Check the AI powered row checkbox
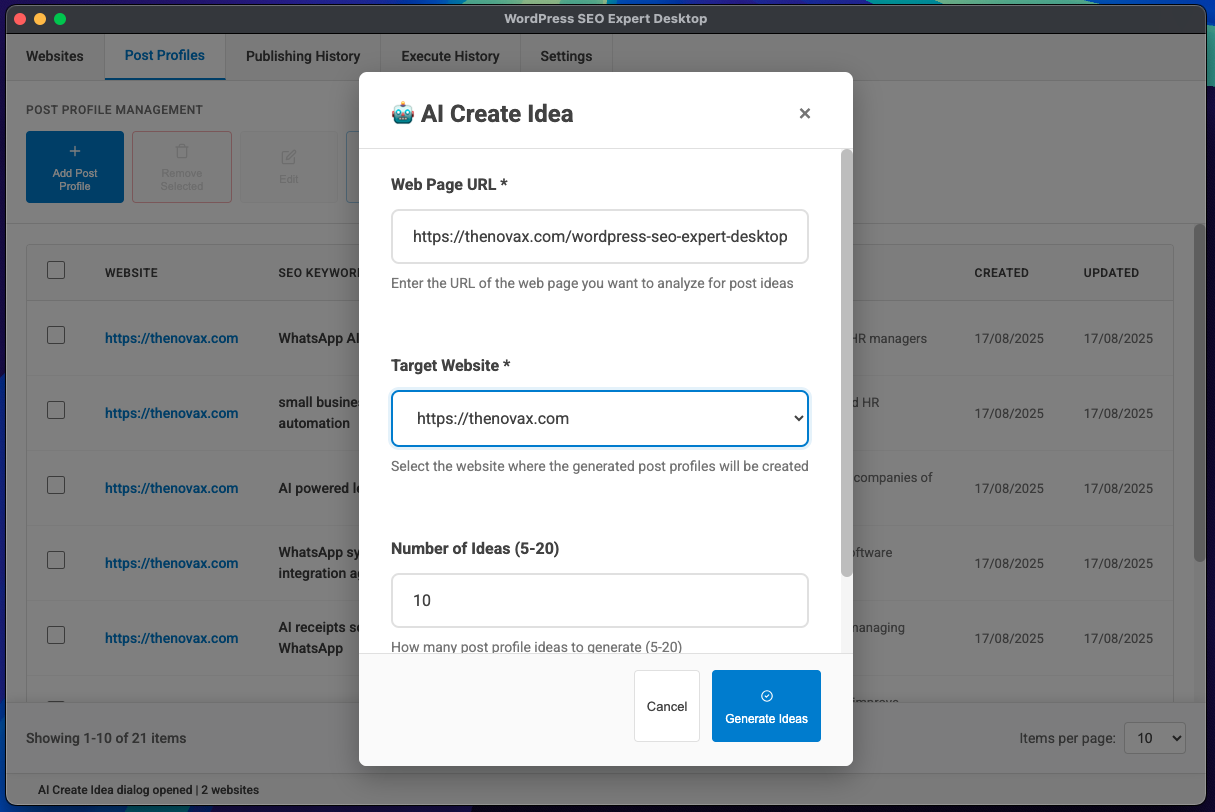Screen dimensions: 1215x812 [56, 485]
